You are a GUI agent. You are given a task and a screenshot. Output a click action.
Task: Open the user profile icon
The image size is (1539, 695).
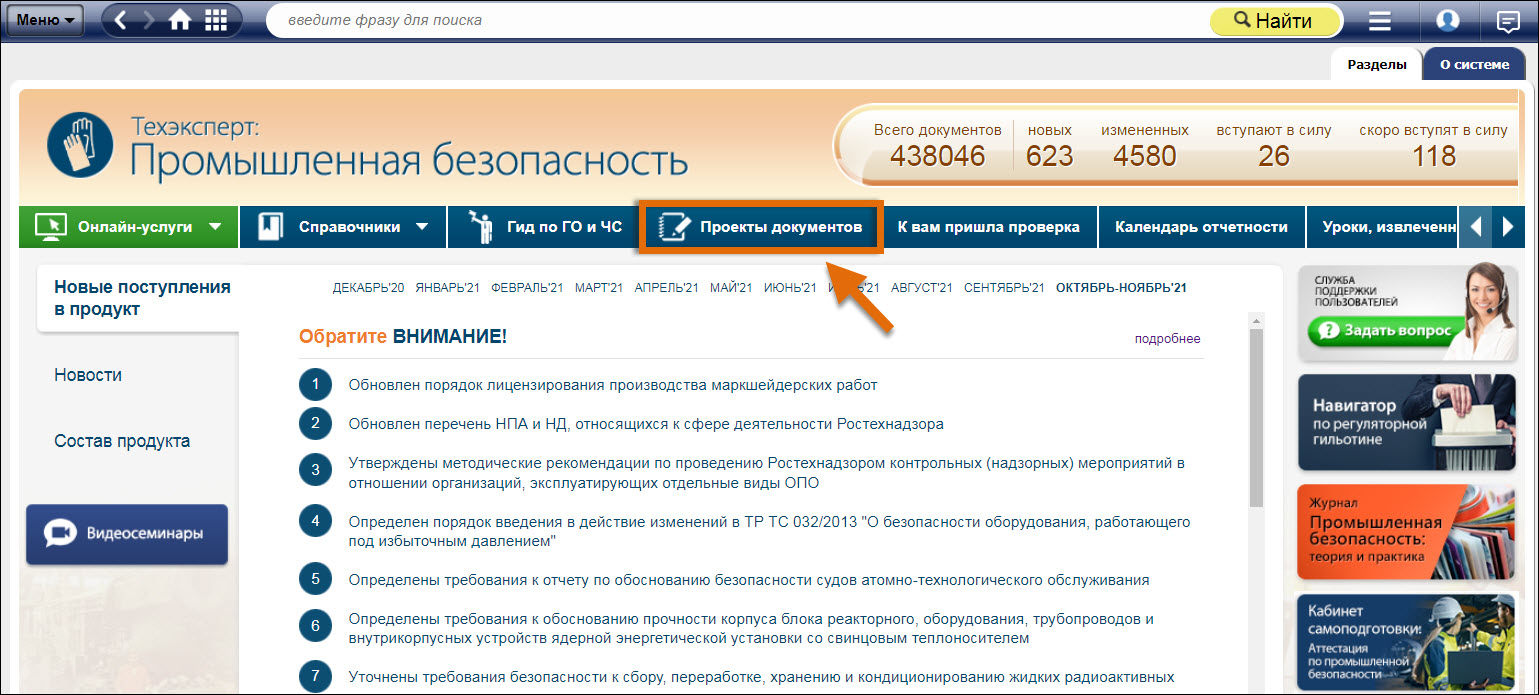[1448, 20]
